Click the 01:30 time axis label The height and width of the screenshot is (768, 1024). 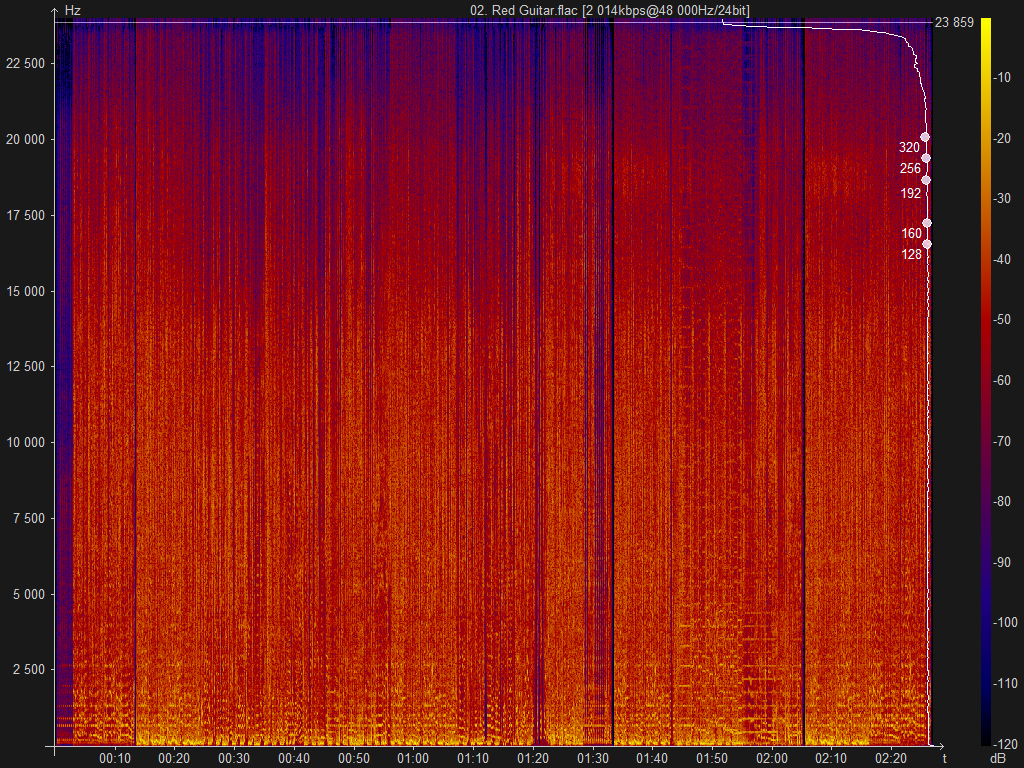point(593,759)
